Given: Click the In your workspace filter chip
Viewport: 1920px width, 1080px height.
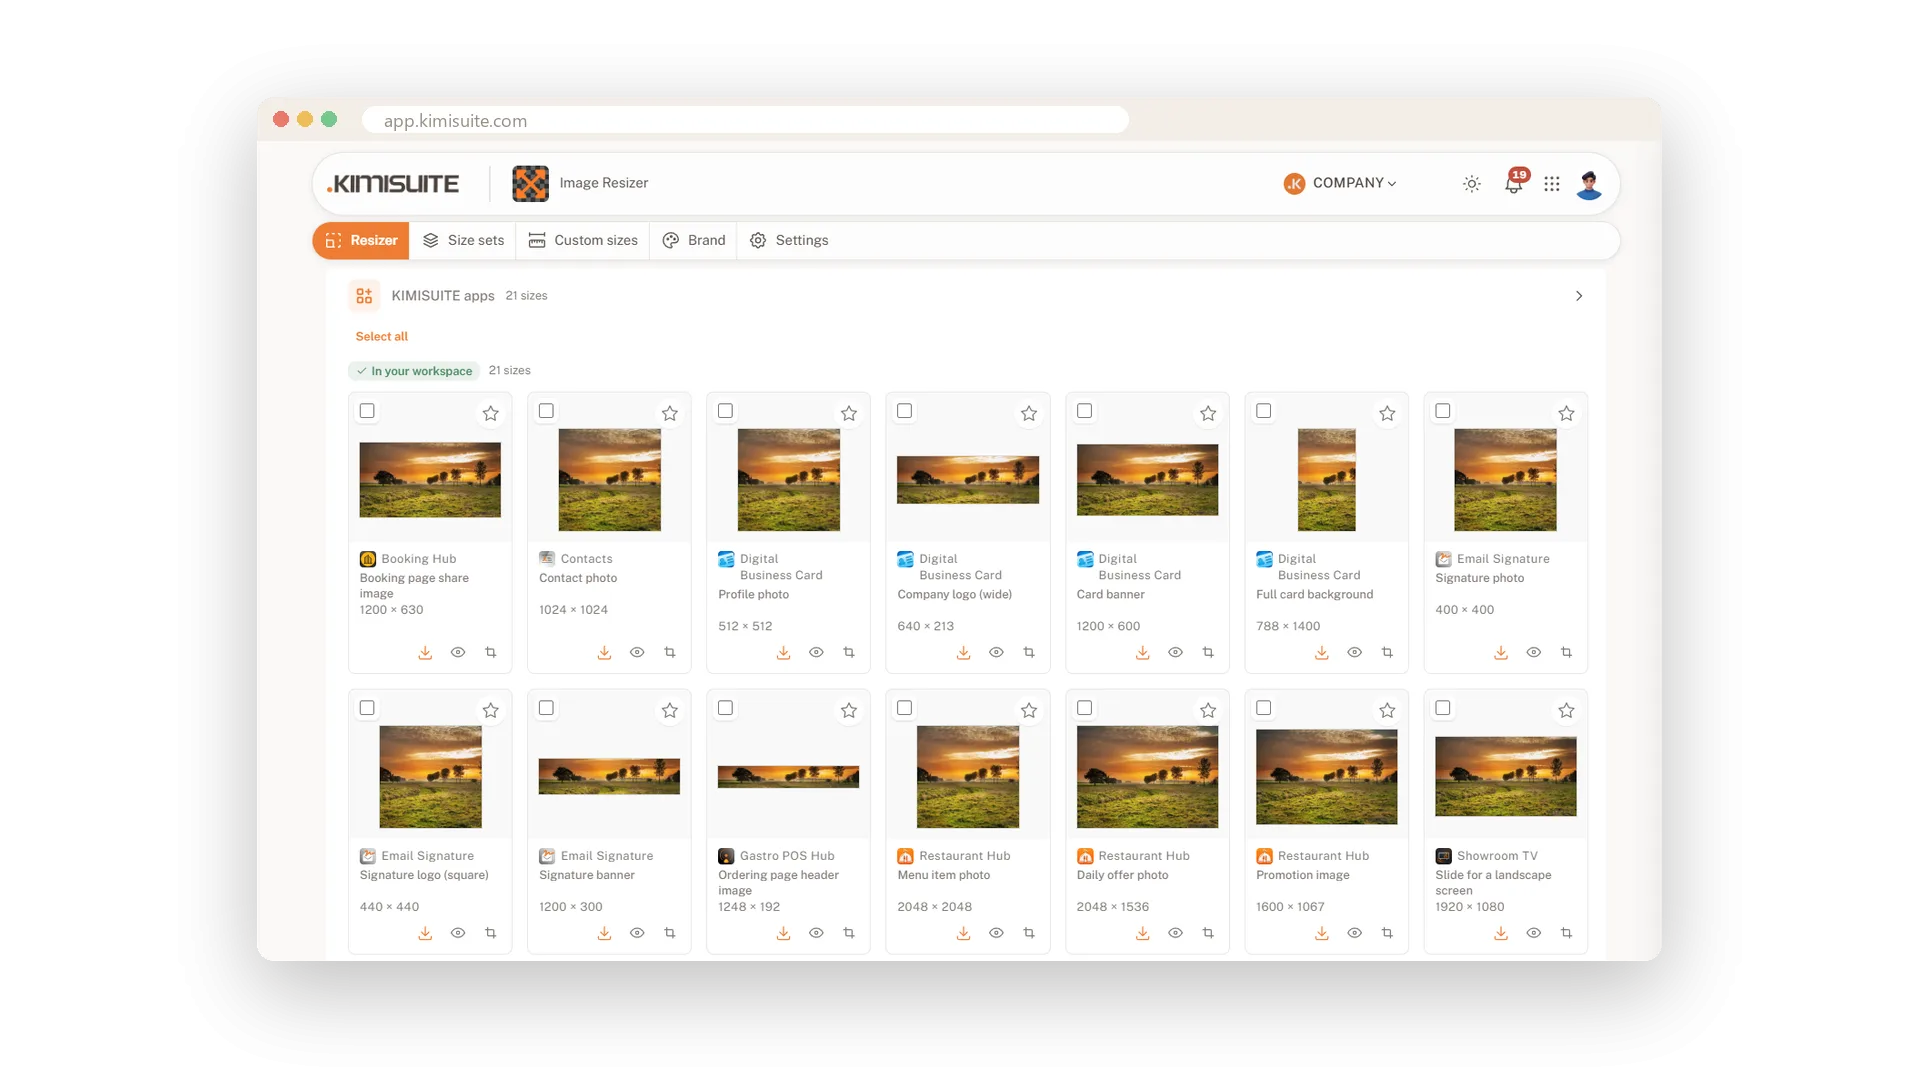Looking at the screenshot, I should click(414, 371).
